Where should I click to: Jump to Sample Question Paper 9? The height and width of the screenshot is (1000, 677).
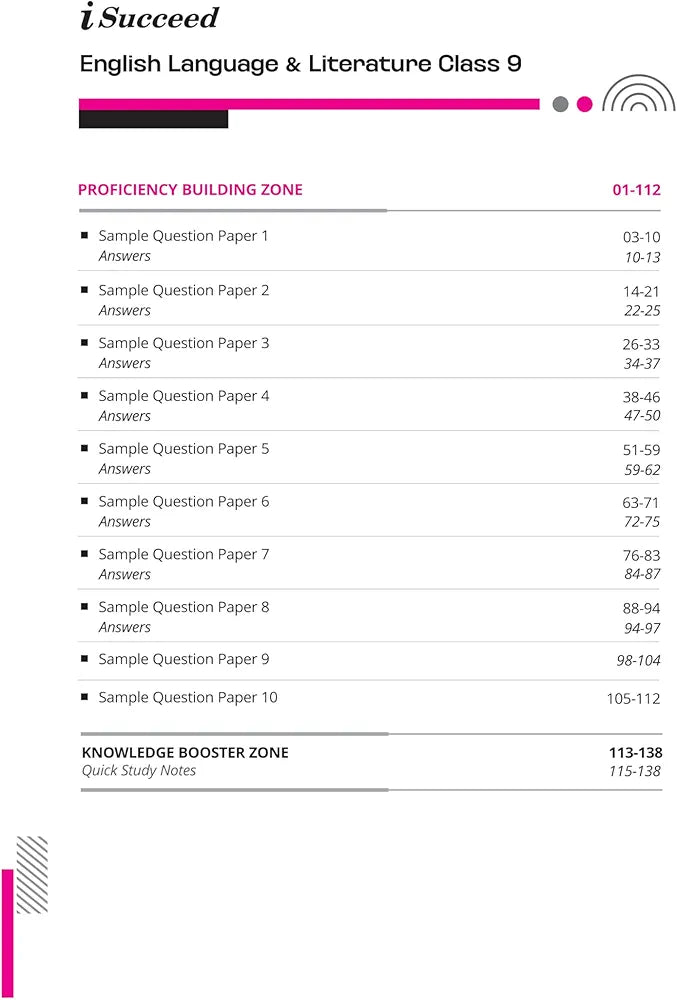pos(183,659)
